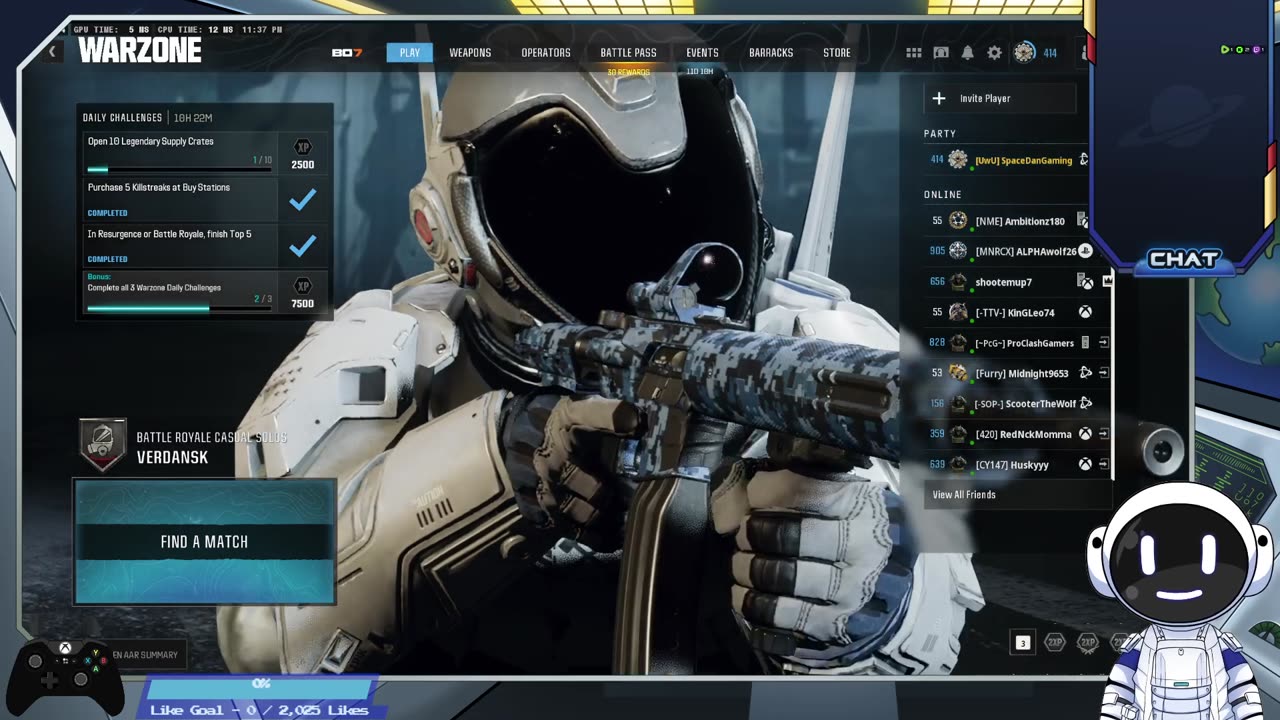Open the Store tab

[837, 53]
